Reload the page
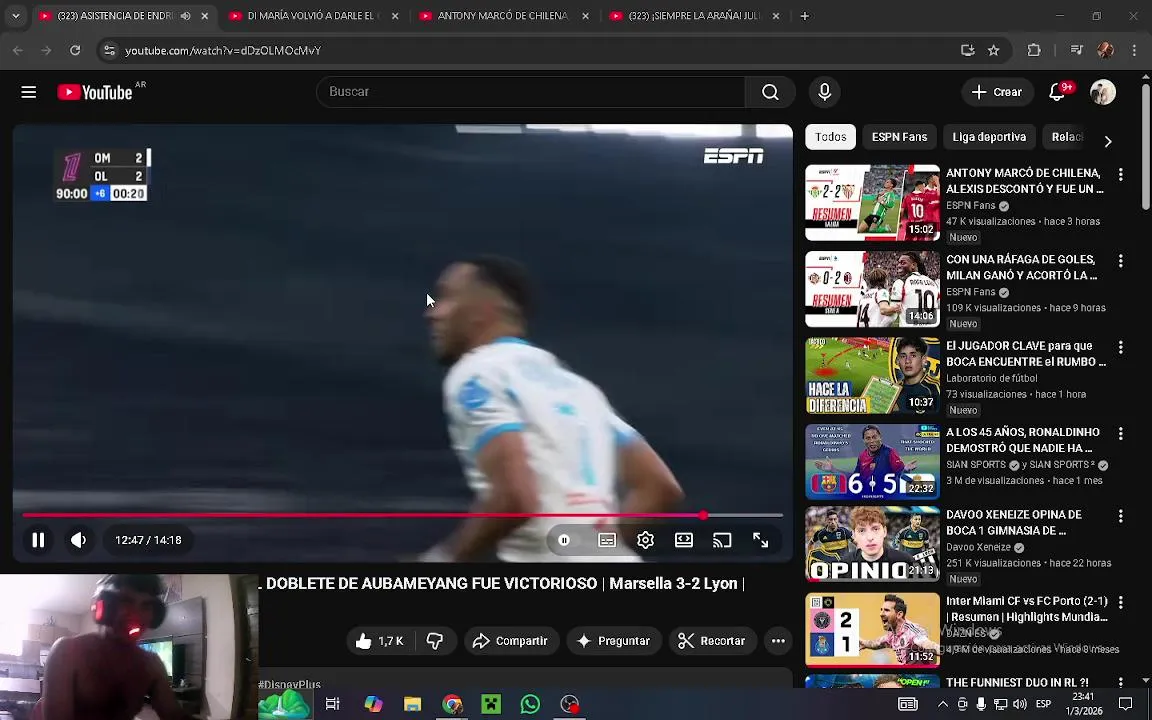1152x720 pixels. pyautogui.click(x=75, y=50)
